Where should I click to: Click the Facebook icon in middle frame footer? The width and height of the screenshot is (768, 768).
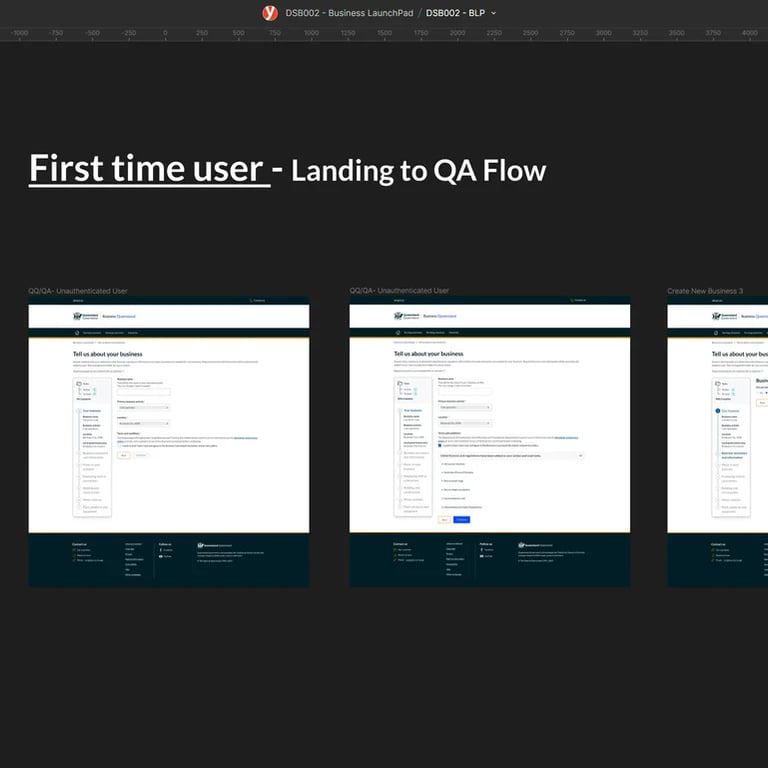click(481, 550)
